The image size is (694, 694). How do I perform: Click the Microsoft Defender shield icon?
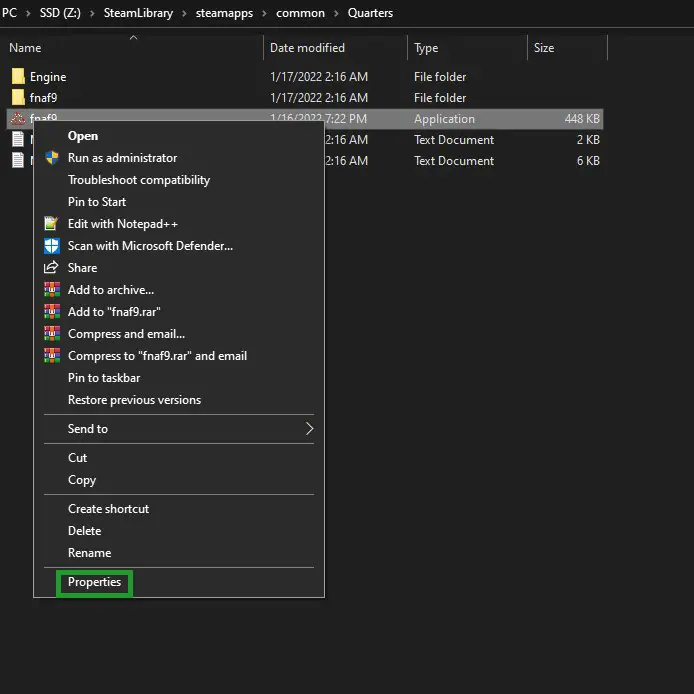click(52, 246)
